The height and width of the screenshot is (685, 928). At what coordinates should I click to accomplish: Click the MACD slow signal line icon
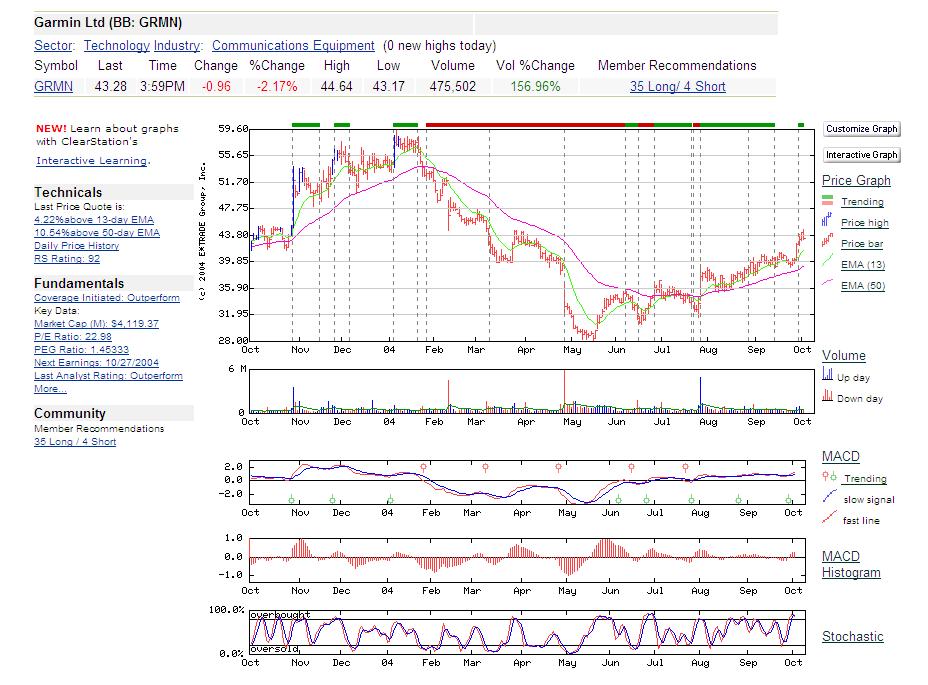[x=827, y=498]
